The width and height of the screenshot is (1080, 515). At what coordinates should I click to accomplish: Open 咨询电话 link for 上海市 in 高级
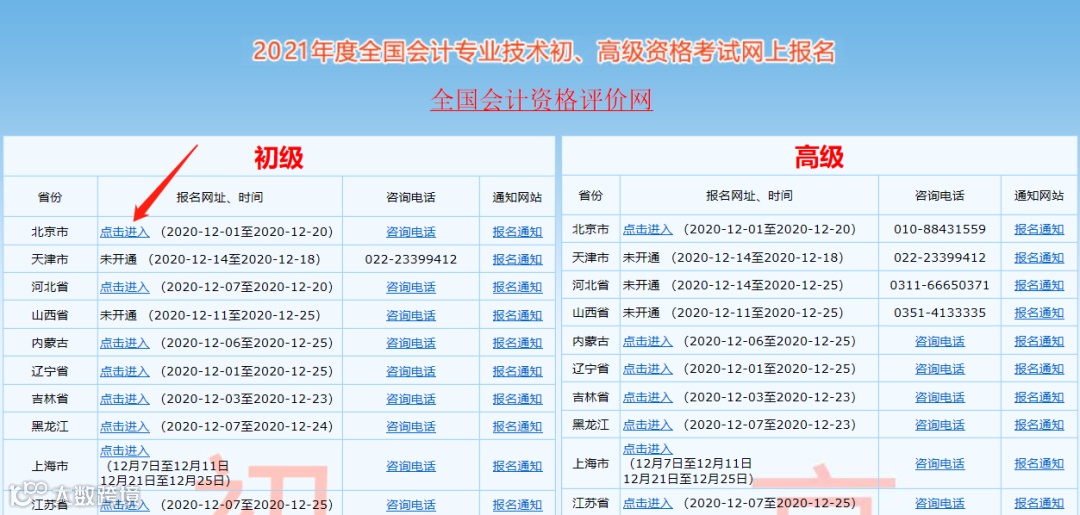(939, 464)
